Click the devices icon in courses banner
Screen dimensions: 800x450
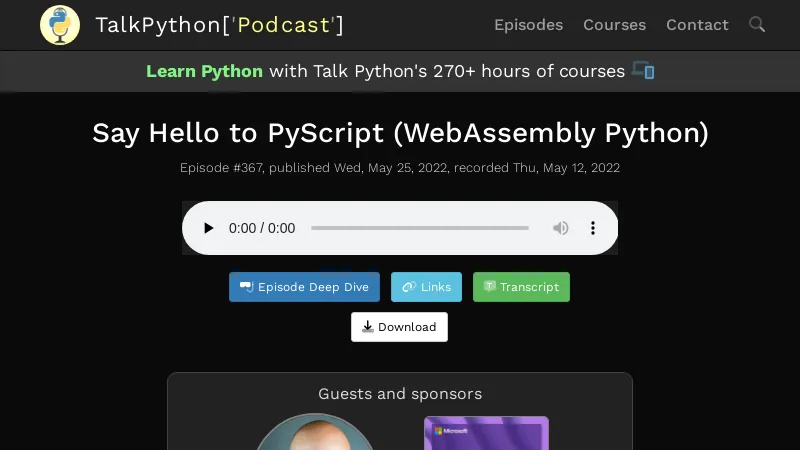tap(643, 70)
